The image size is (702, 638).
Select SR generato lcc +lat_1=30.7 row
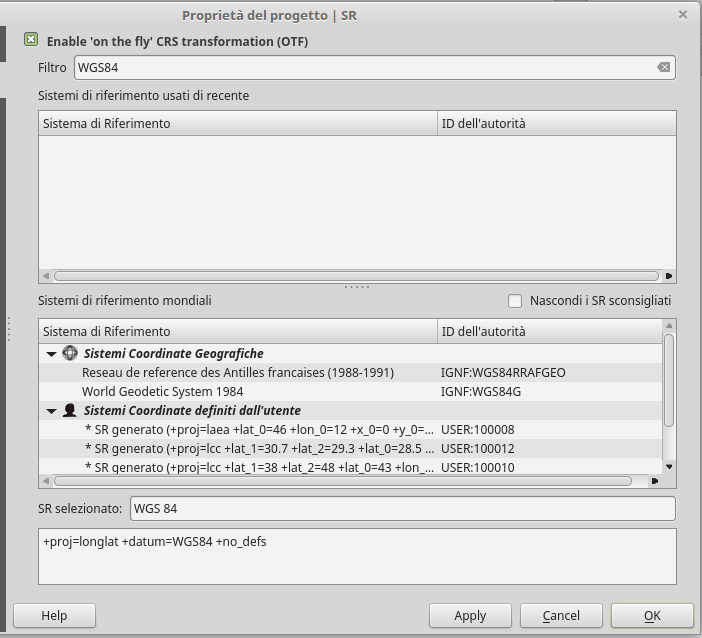(x=350, y=449)
